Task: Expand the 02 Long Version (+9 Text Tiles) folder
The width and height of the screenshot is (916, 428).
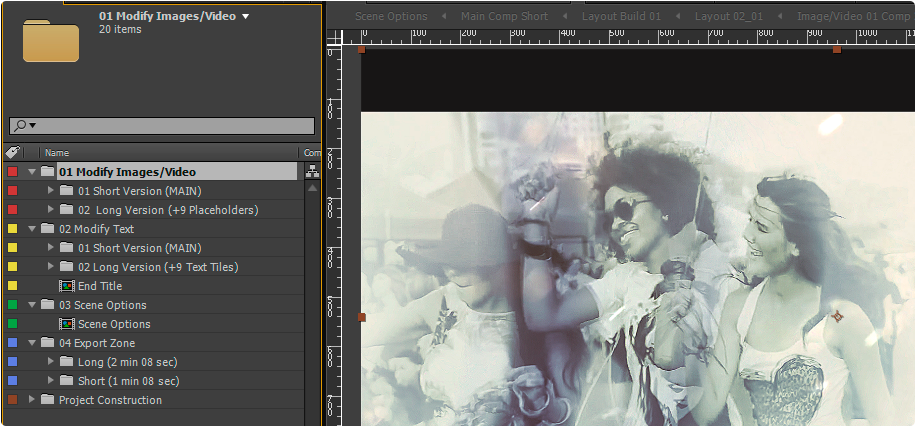Action: [51, 267]
